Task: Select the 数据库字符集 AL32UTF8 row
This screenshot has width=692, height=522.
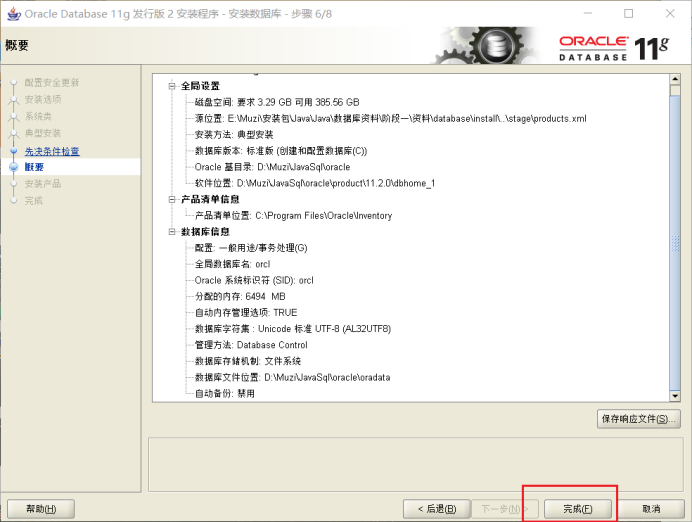Action: coord(293,329)
